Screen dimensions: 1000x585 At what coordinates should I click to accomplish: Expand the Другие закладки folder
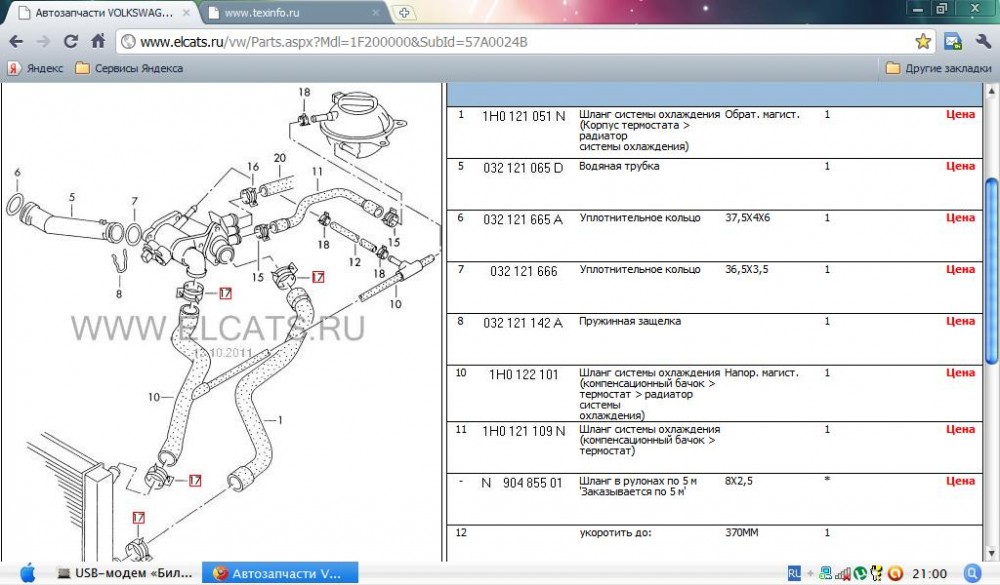click(939, 68)
